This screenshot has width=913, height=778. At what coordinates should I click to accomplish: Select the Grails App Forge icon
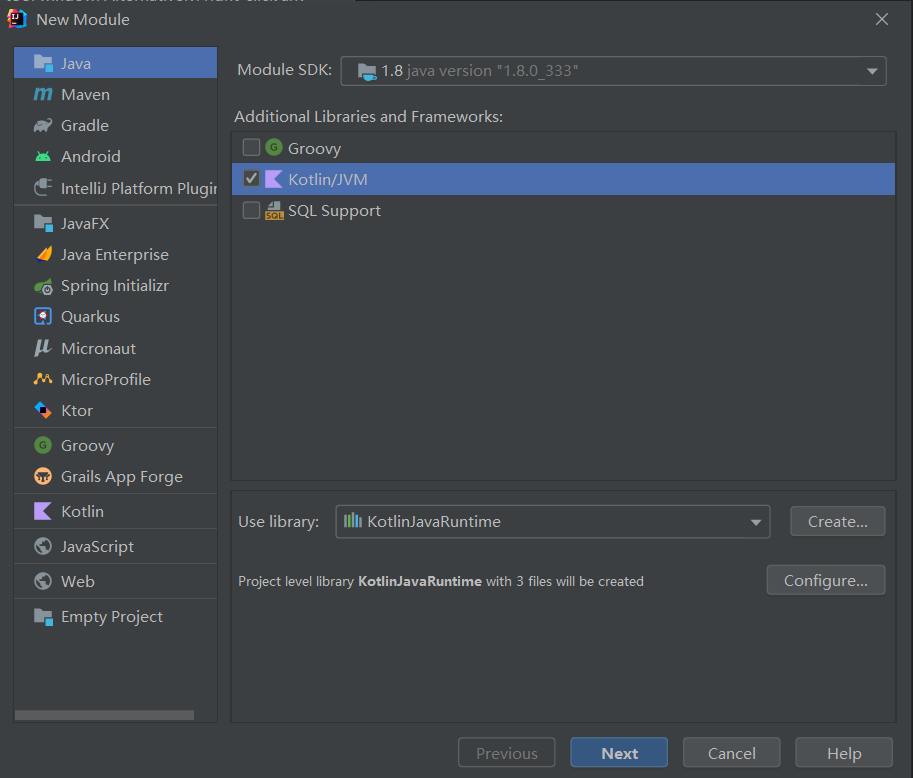[43, 476]
